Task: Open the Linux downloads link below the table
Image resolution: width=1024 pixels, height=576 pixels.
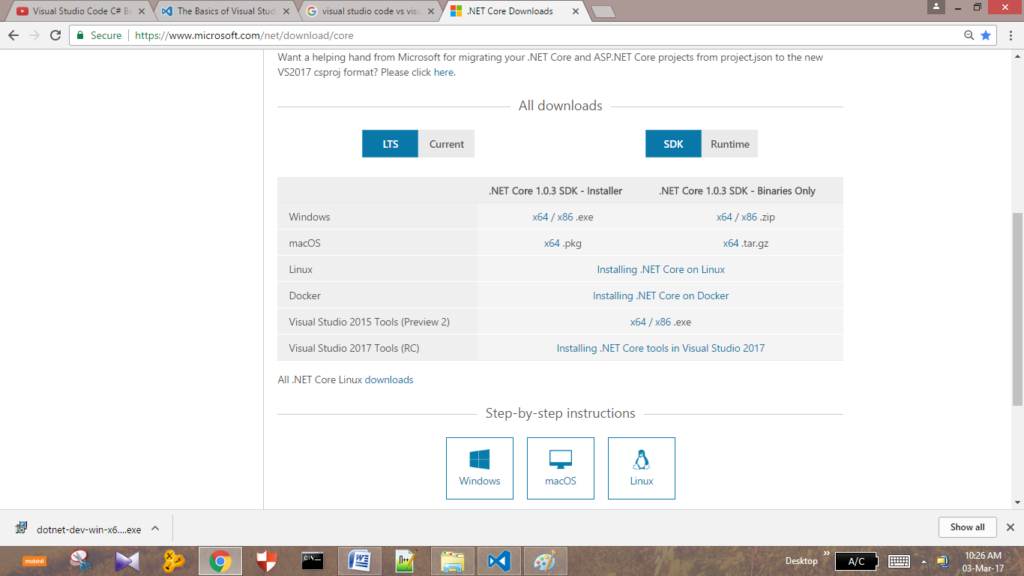Action: click(389, 379)
